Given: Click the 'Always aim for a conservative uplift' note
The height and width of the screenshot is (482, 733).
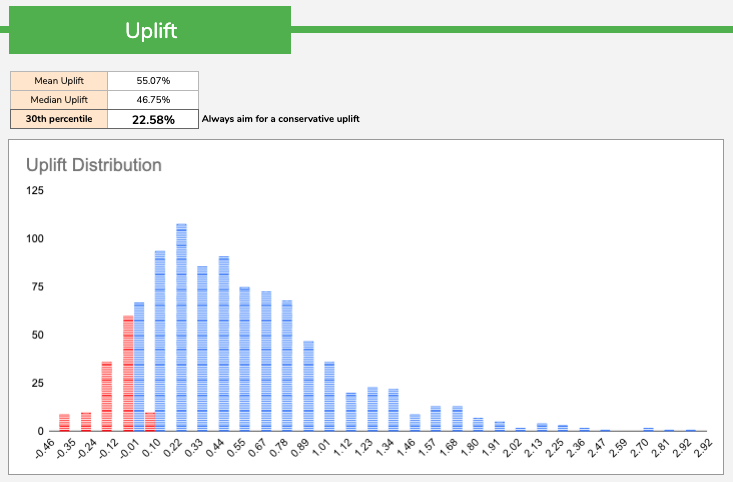Looking at the screenshot, I should [280, 119].
